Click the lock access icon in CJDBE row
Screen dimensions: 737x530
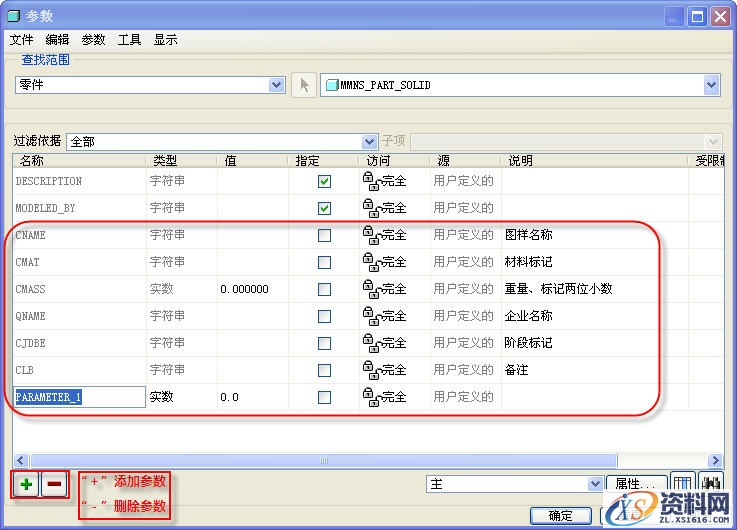pos(370,343)
